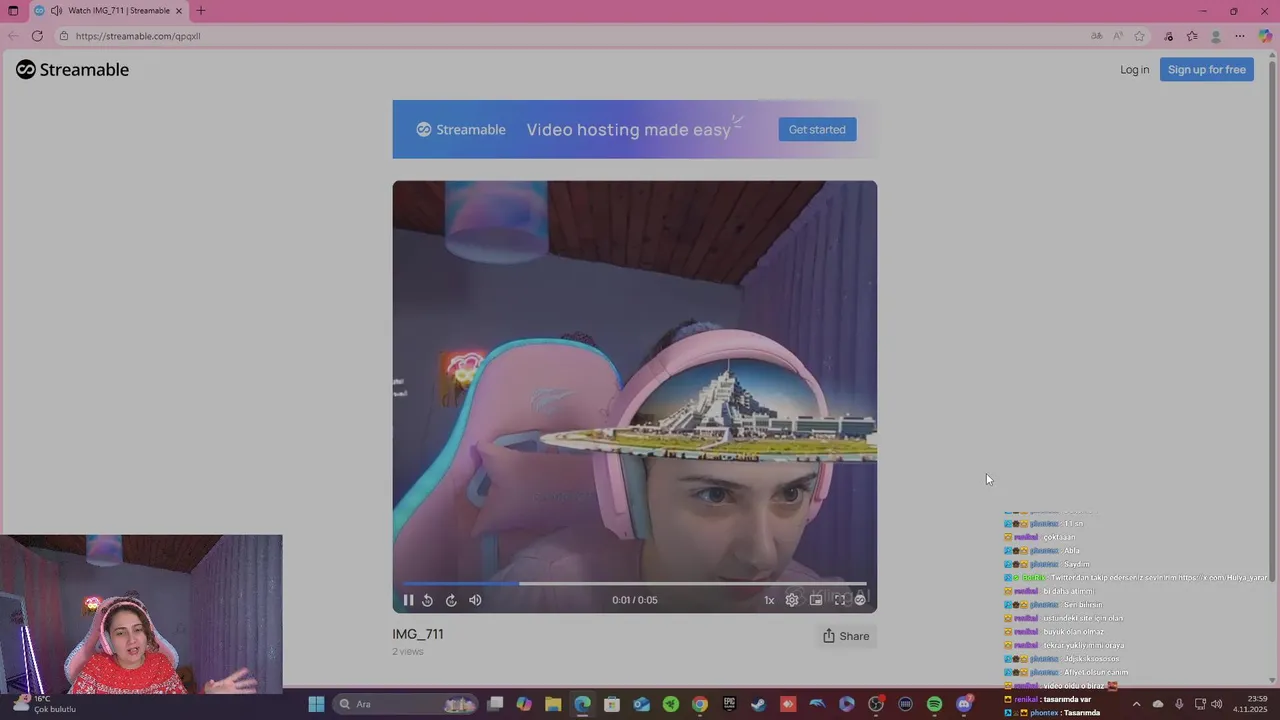Viewport: 1280px width, 720px height.
Task: Go back to the previous page
Action: click(12, 36)
